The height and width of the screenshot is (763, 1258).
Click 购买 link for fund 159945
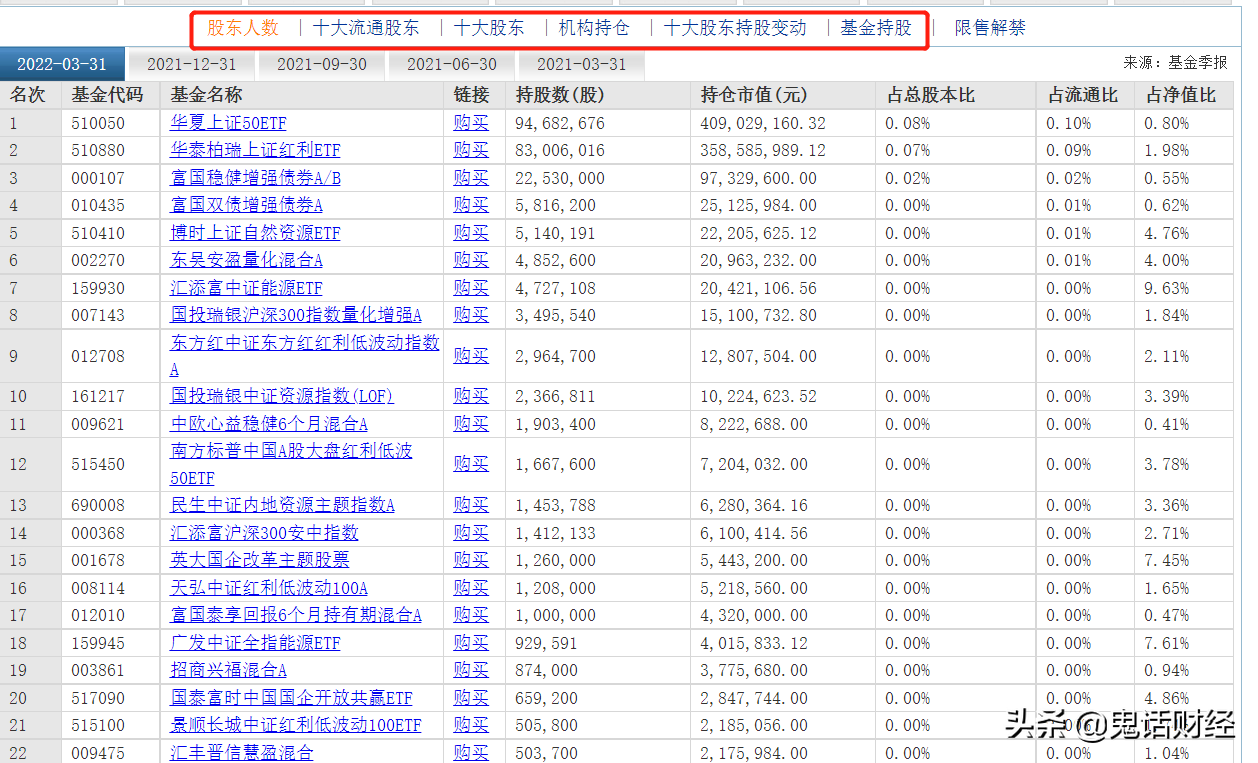[x=471, y=643]
